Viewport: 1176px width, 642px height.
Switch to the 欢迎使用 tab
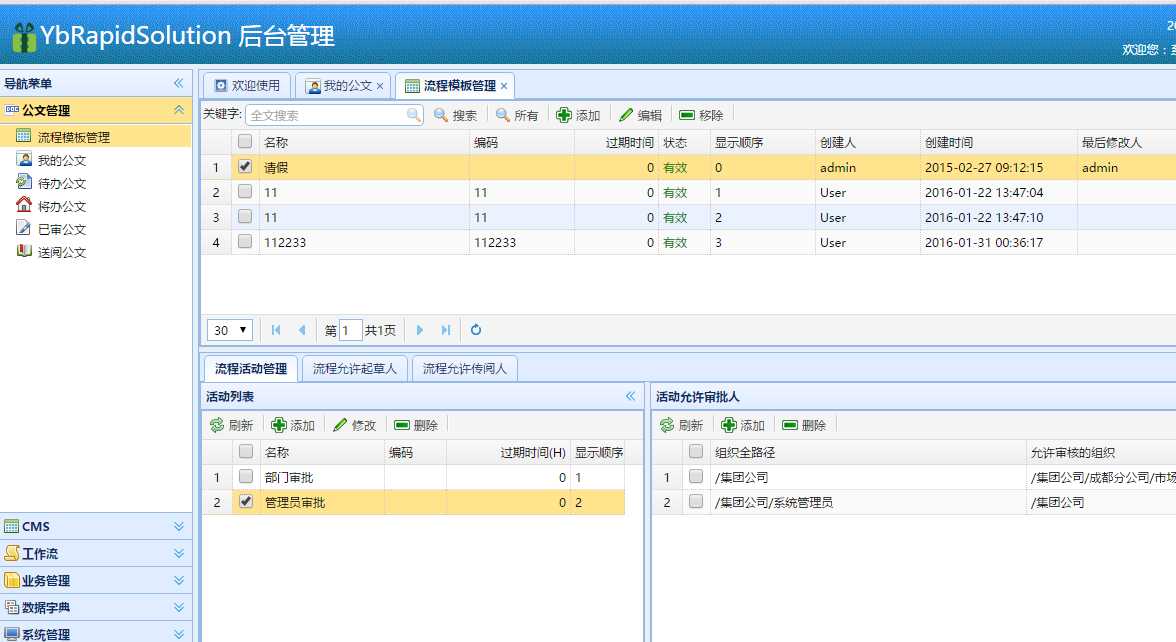point(246,86)
